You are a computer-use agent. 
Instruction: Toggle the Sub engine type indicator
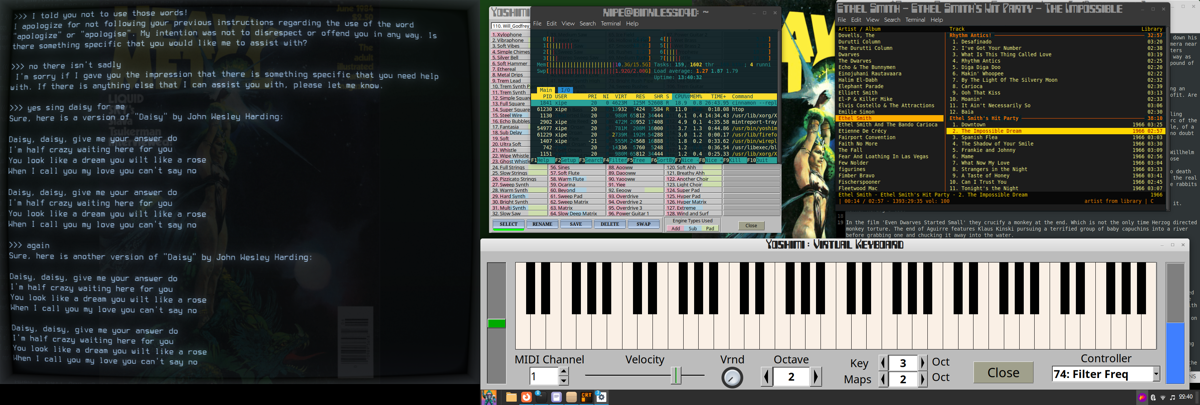click(x=692, y=228)
